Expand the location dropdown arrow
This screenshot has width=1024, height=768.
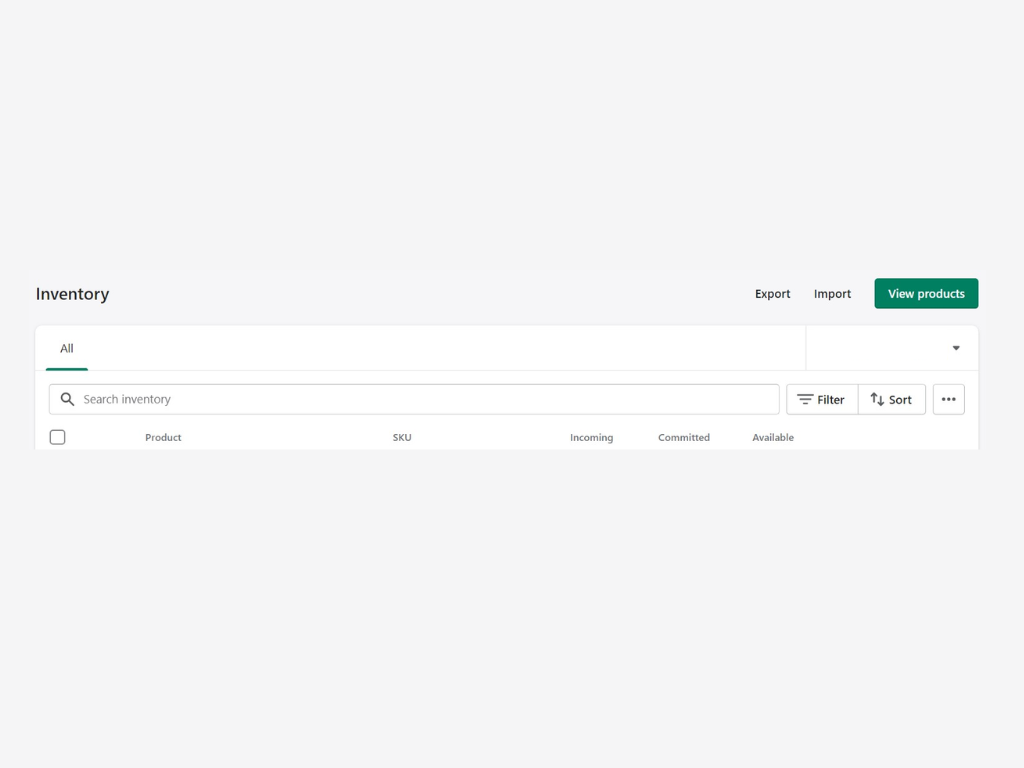[956, 348]
